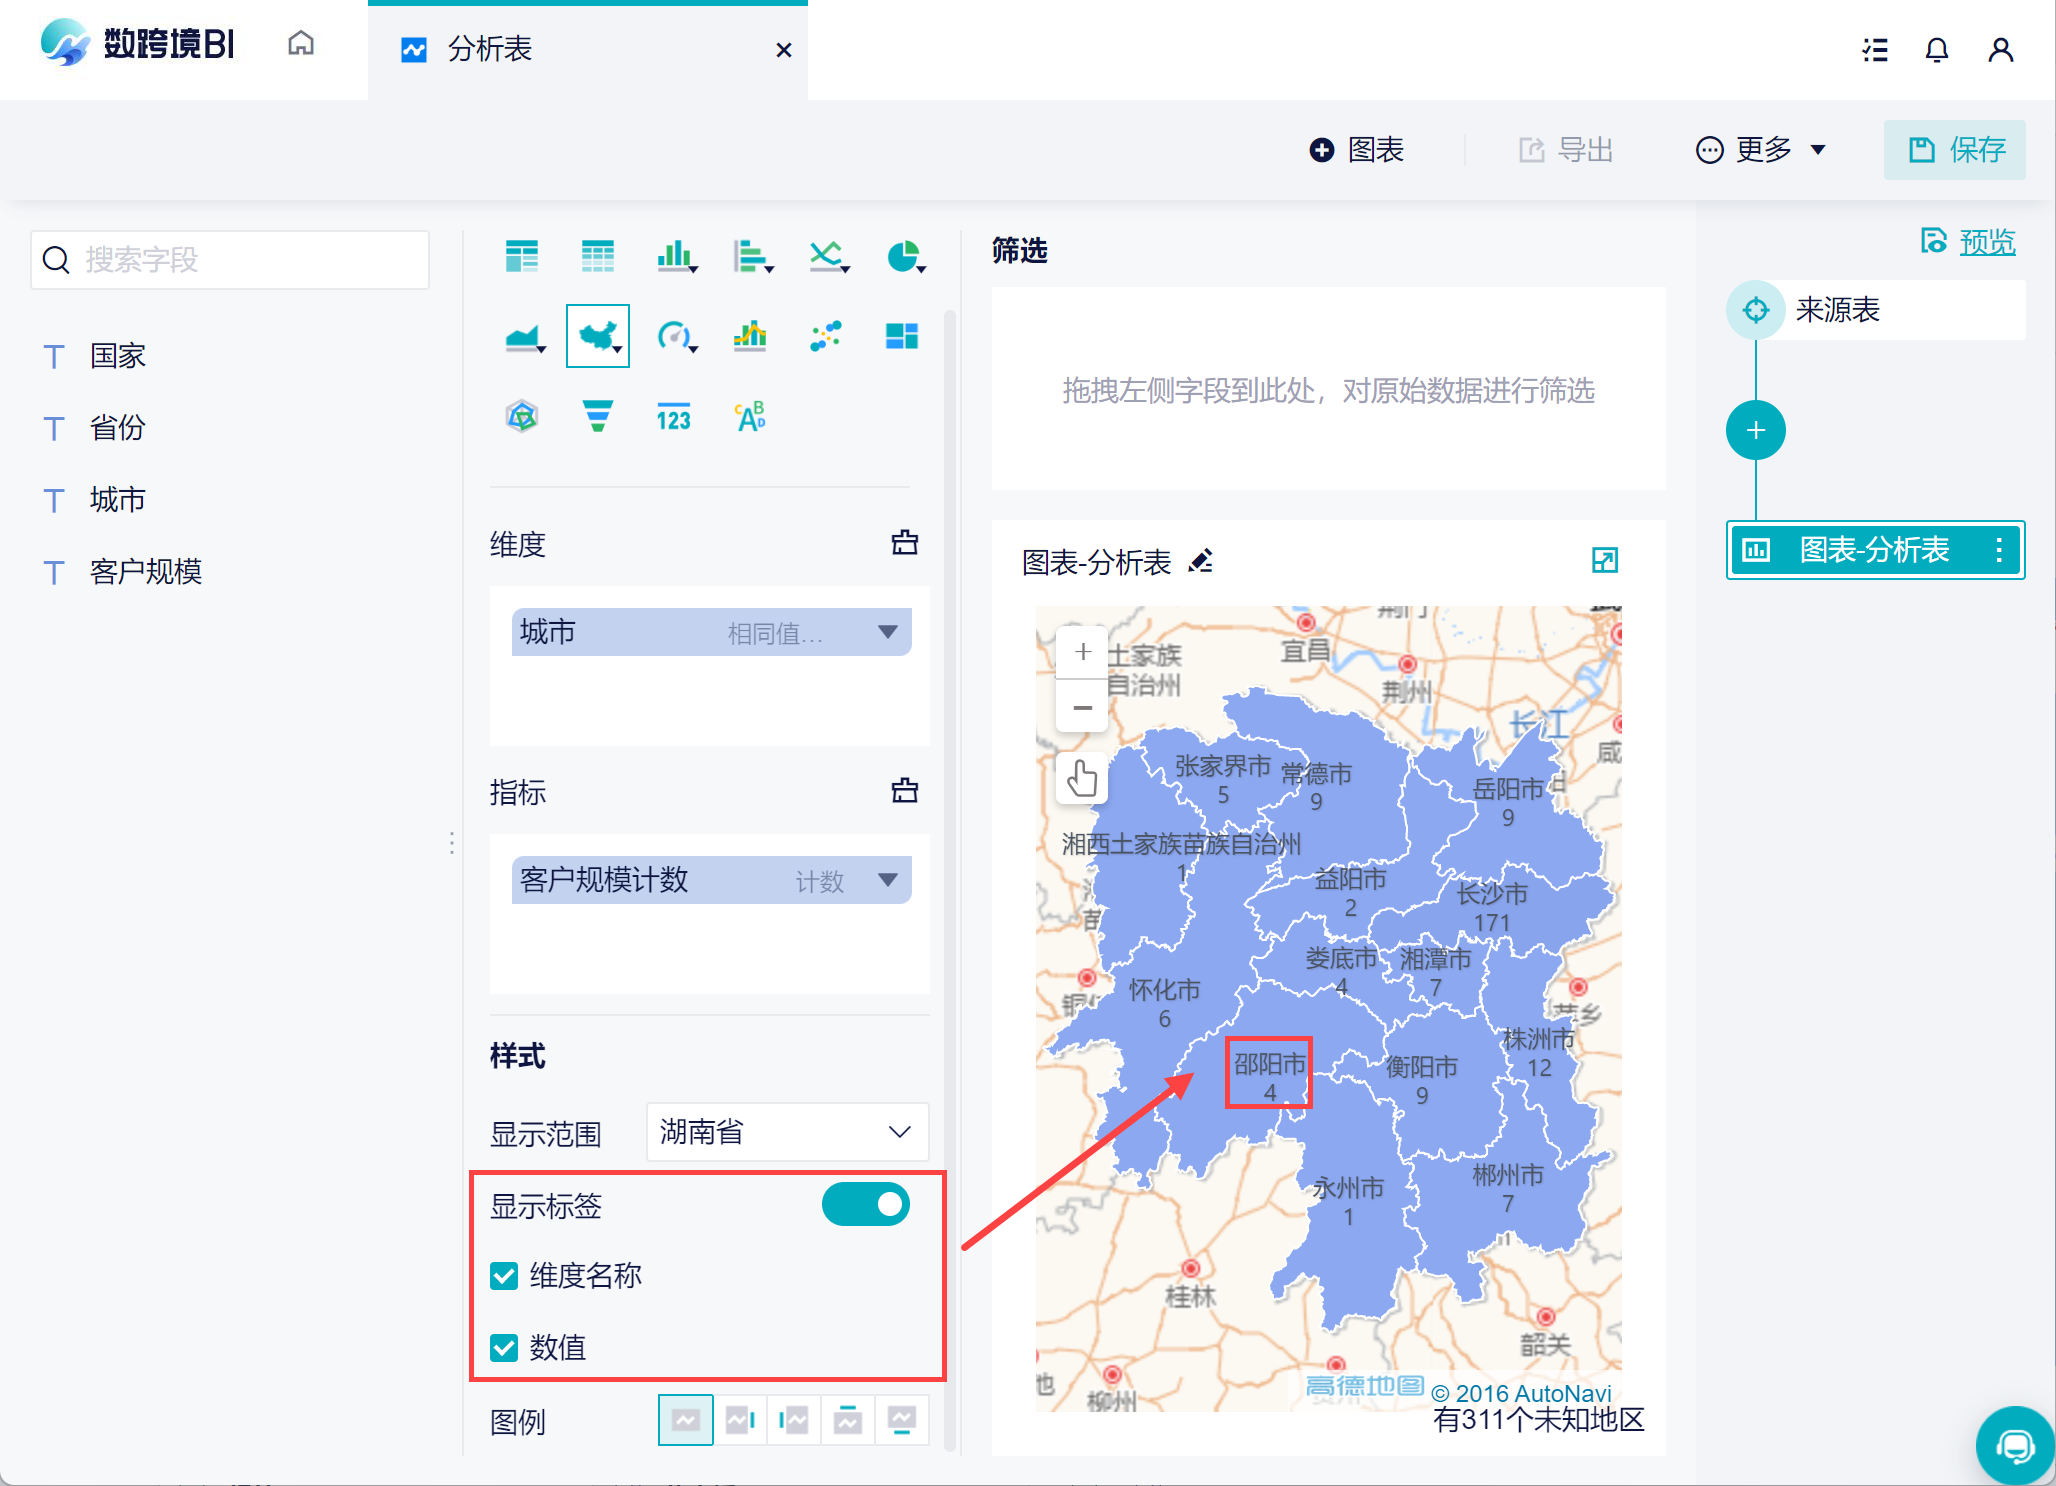2056x1486 pixels.
Task: Select the pie chart type icon
Action: 903,257
